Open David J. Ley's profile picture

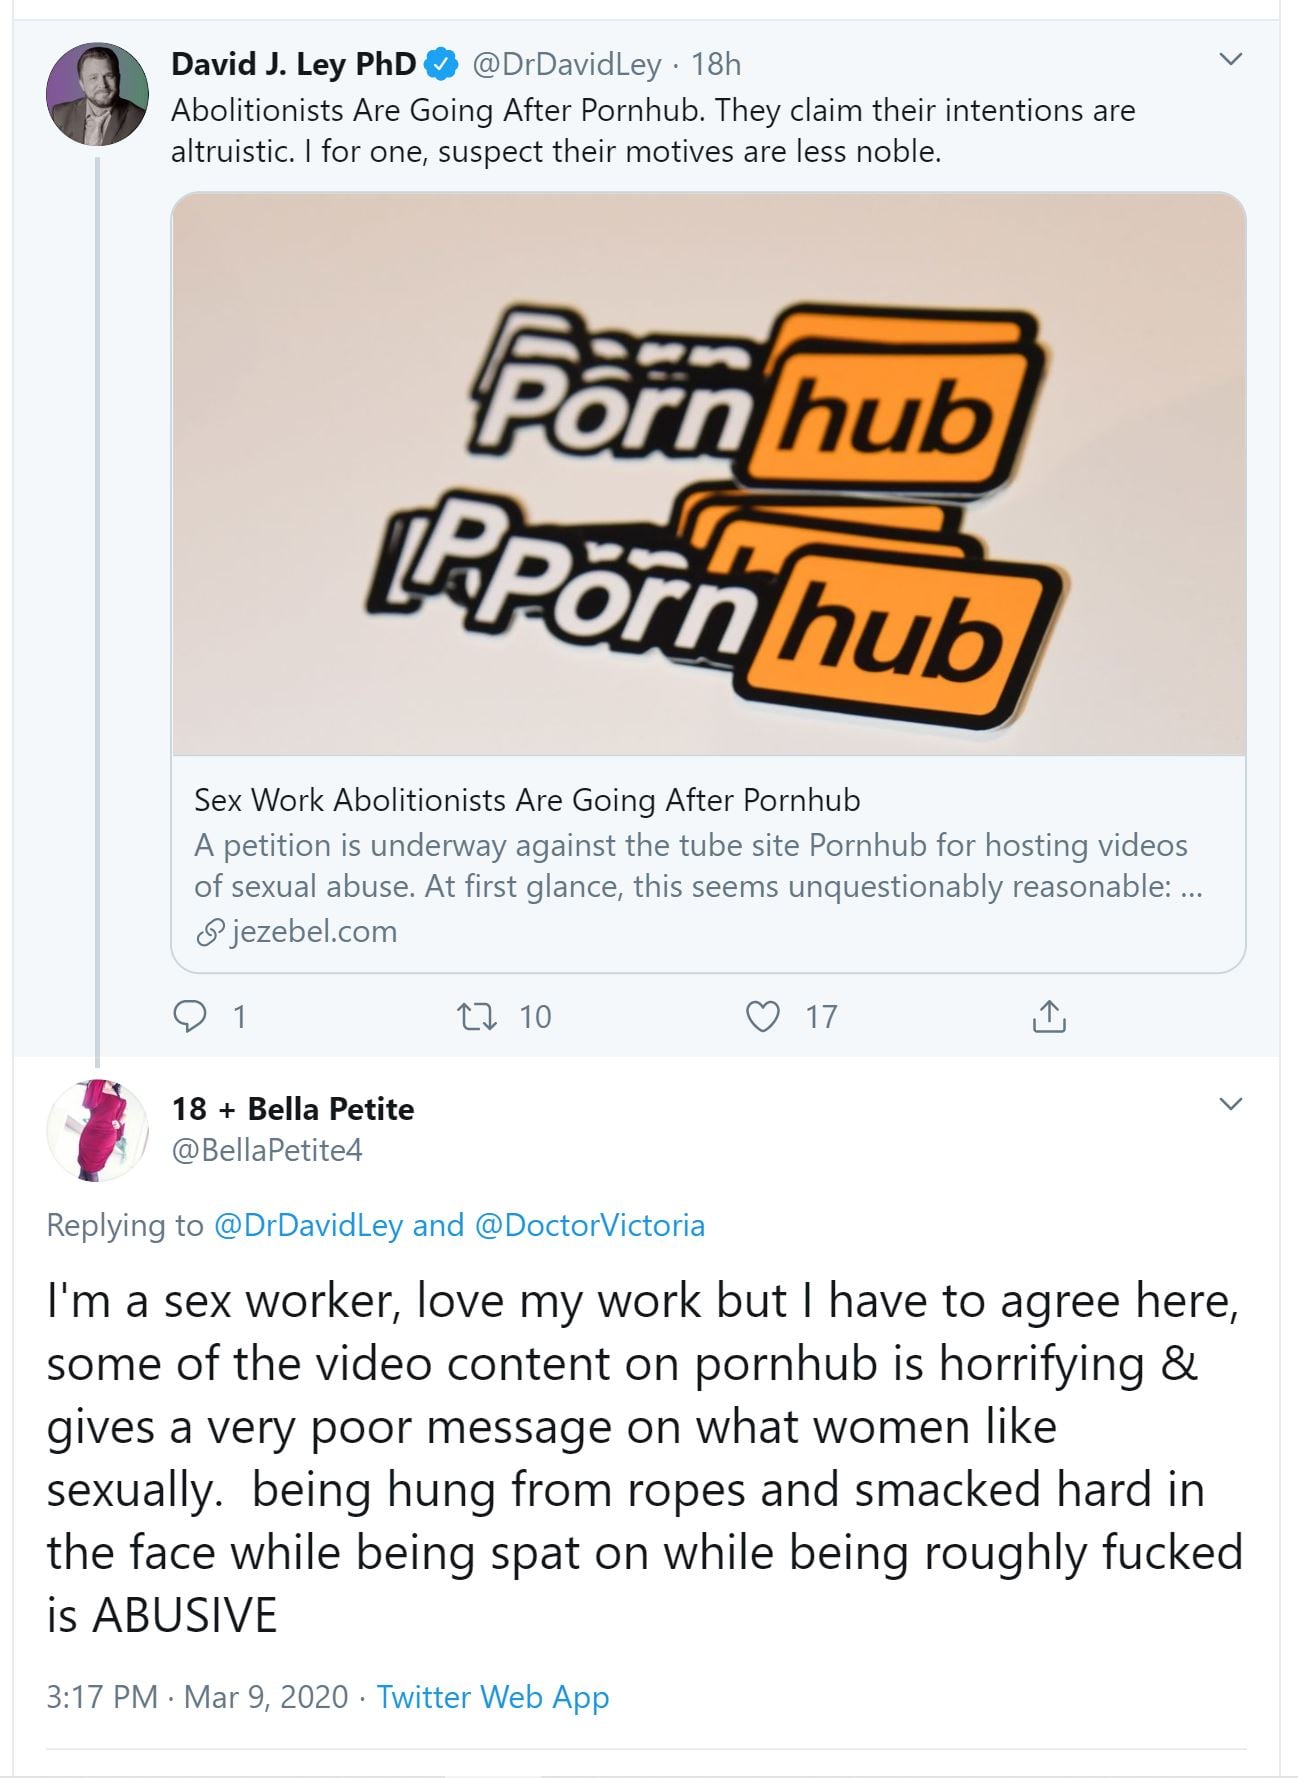pyautogui.click(x=97, y=94)
